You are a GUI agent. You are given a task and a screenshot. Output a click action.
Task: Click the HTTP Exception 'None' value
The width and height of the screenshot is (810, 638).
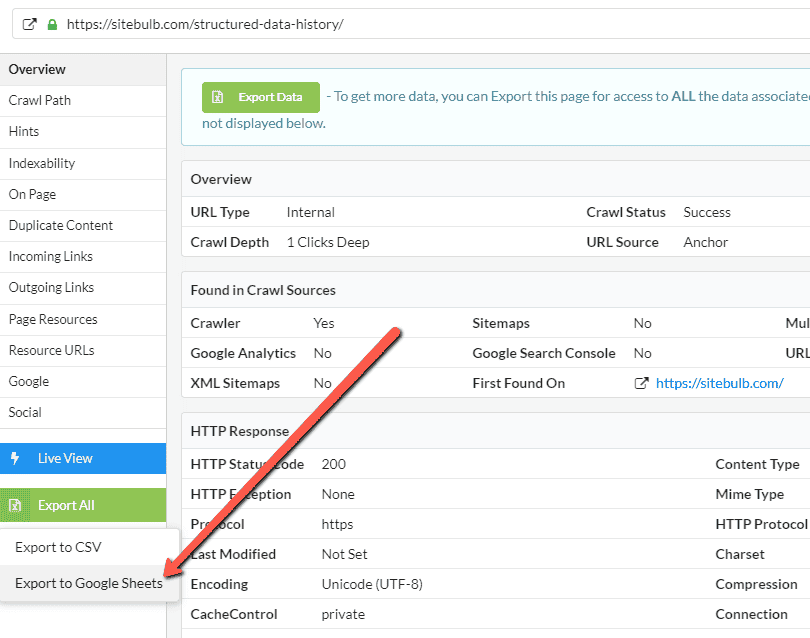coord(338,494)
